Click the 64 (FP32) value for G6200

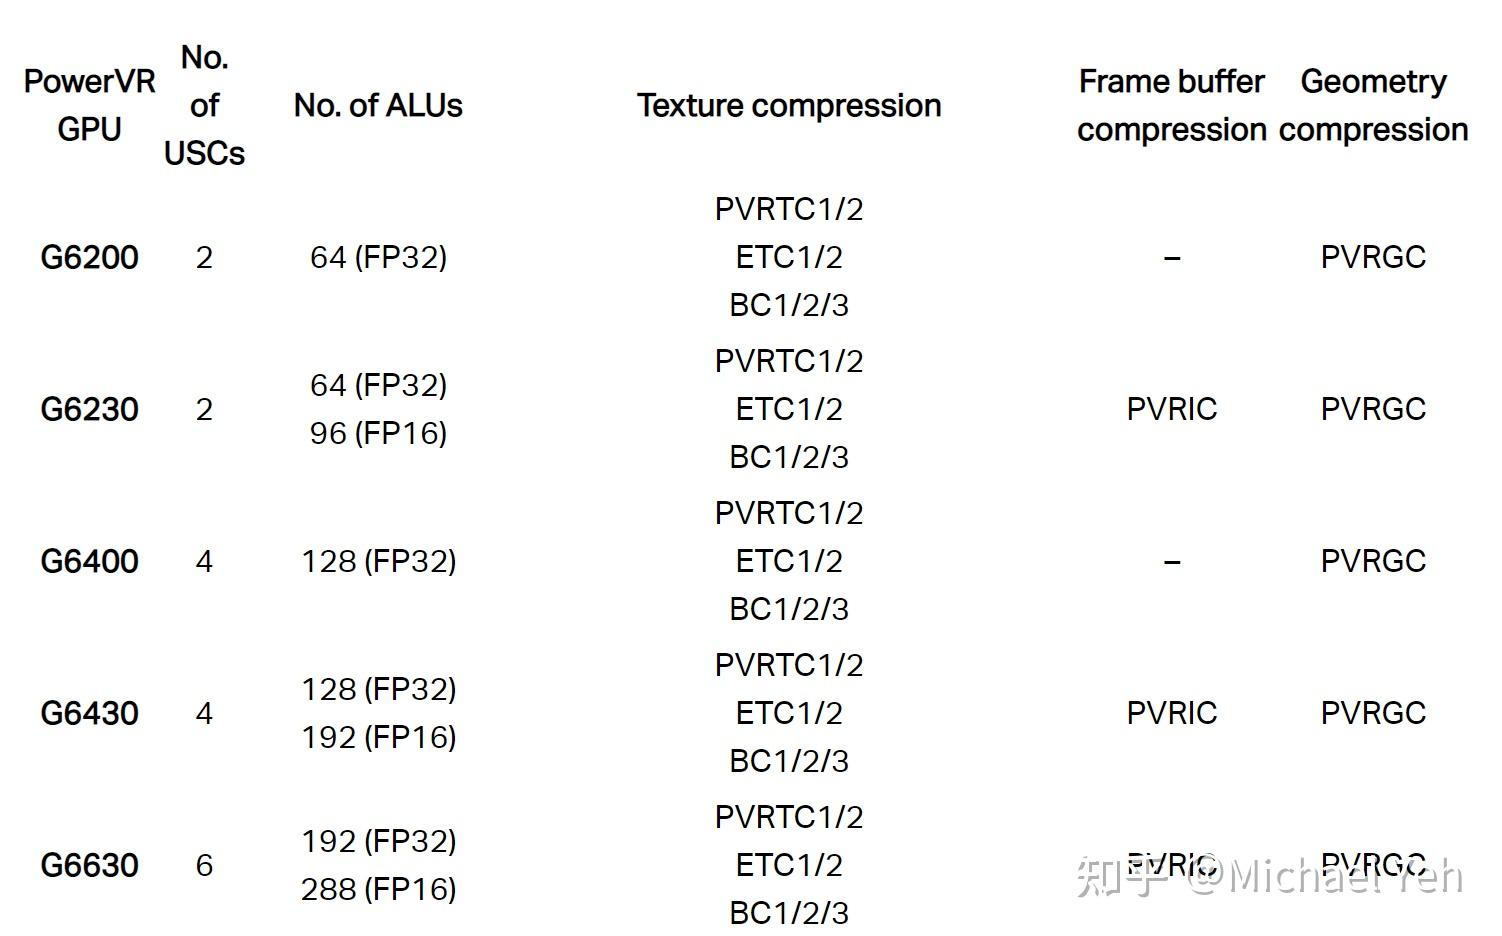[378, 257]
